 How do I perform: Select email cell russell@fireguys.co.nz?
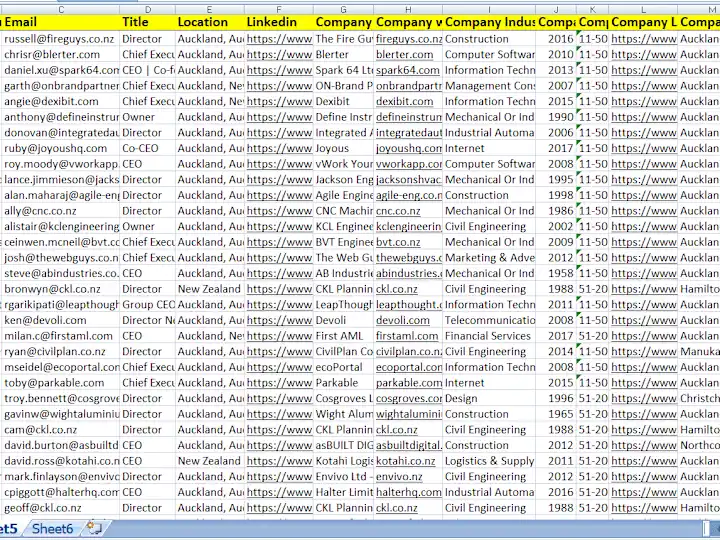pyautogui.click(x=61, y=39)
